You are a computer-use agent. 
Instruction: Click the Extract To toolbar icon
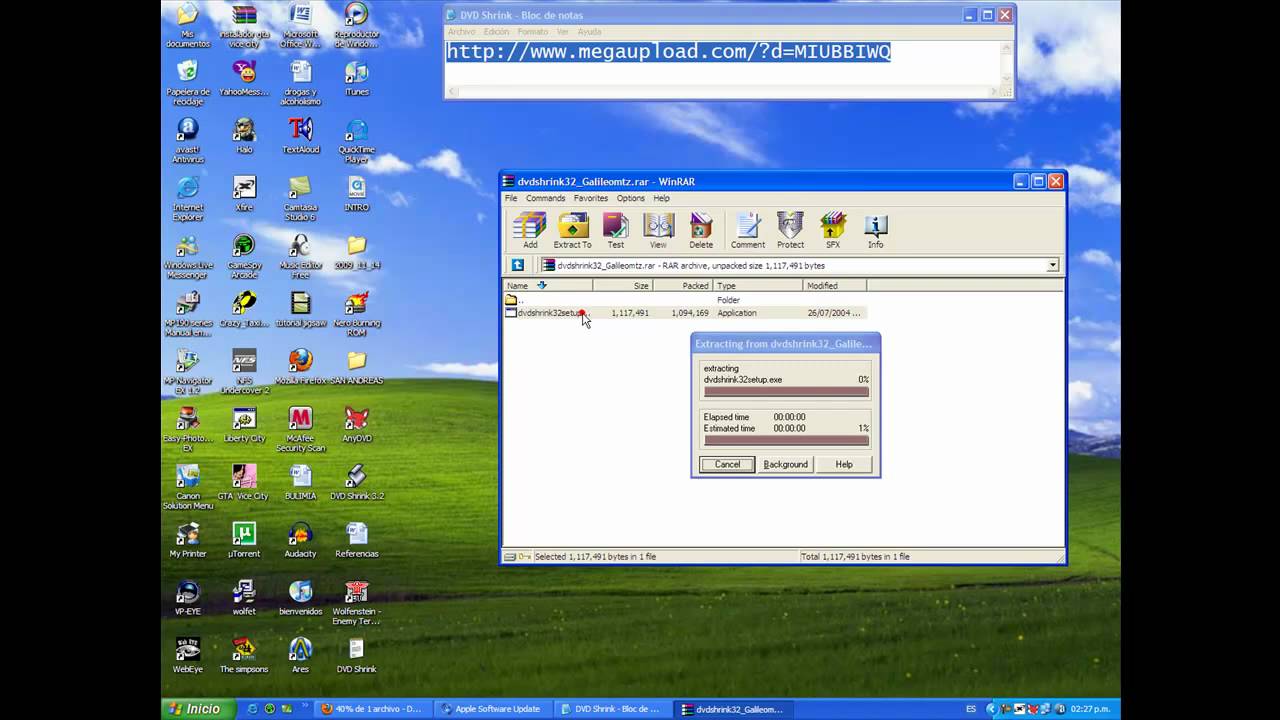tap(572, 230)
